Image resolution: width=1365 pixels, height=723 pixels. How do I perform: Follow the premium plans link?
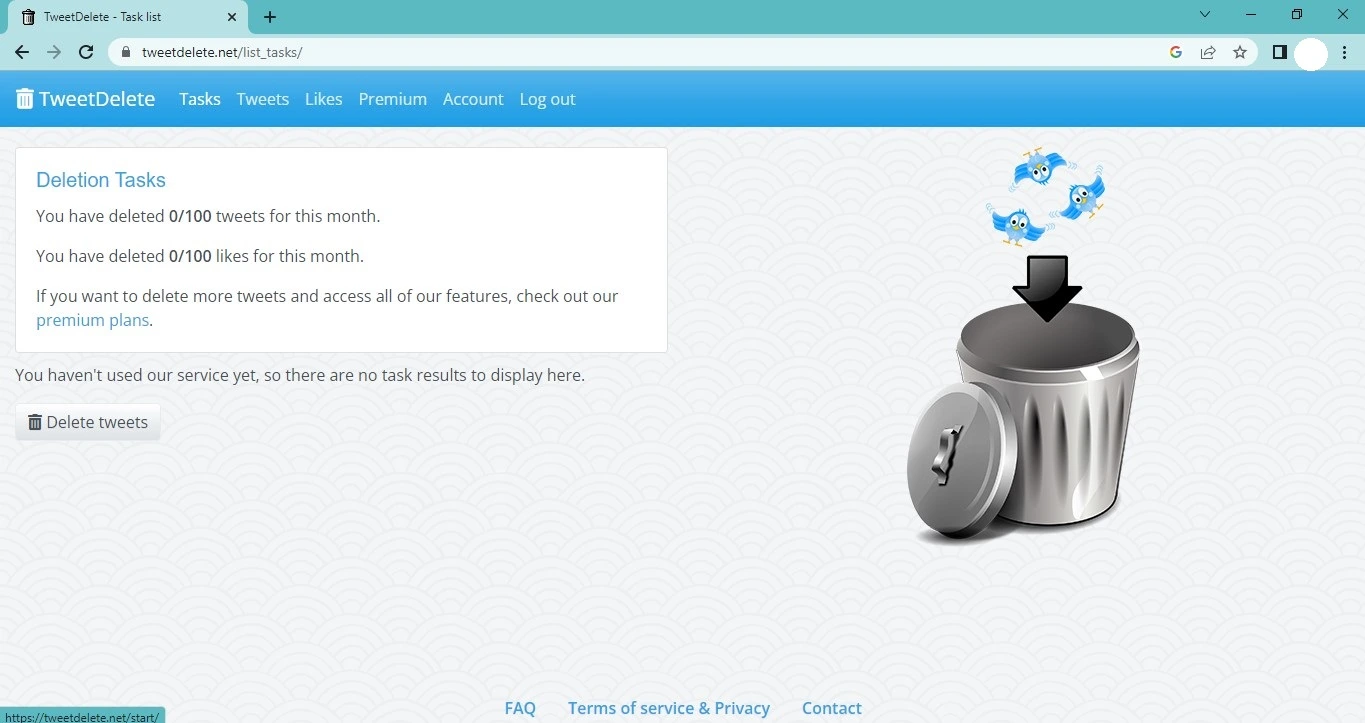coord(92,320)
